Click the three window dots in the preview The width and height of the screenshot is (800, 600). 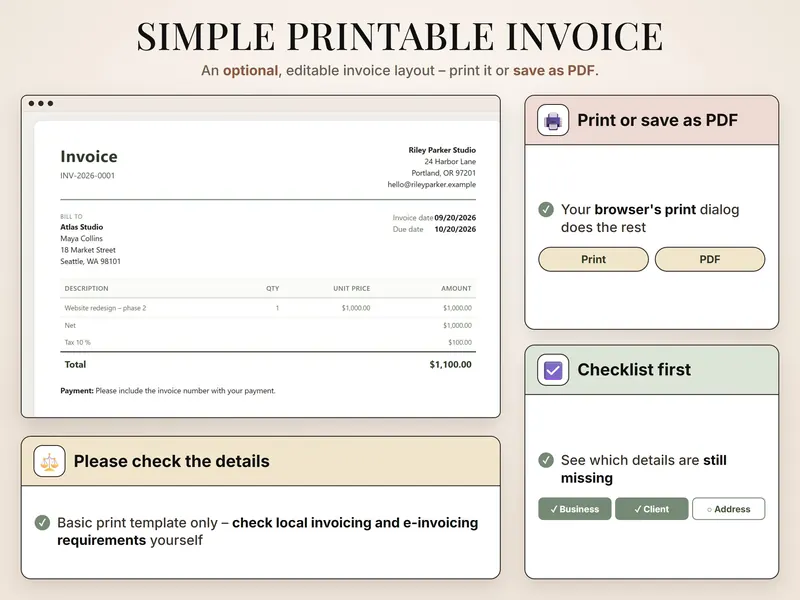click(x=41, y=104)
